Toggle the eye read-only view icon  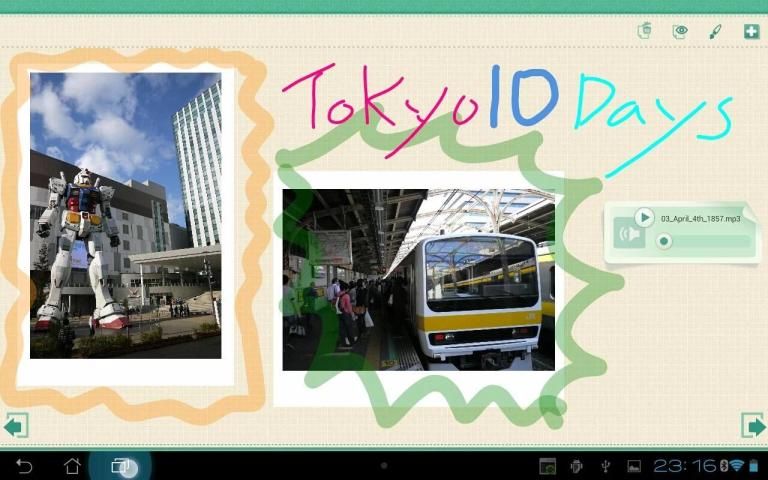(x=680, y=31)
